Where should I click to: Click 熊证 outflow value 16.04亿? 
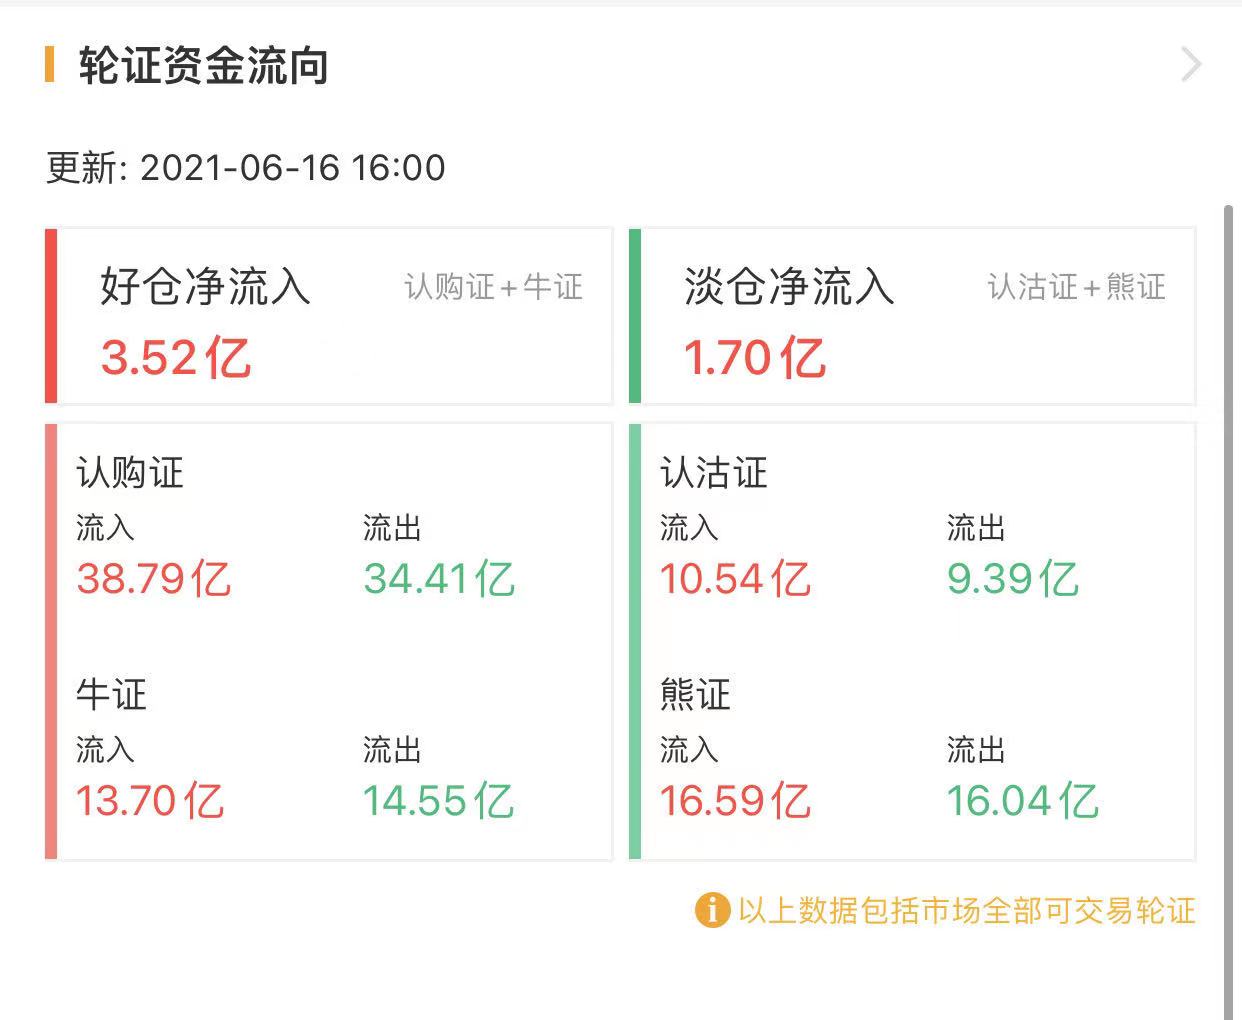point(1023,801)
